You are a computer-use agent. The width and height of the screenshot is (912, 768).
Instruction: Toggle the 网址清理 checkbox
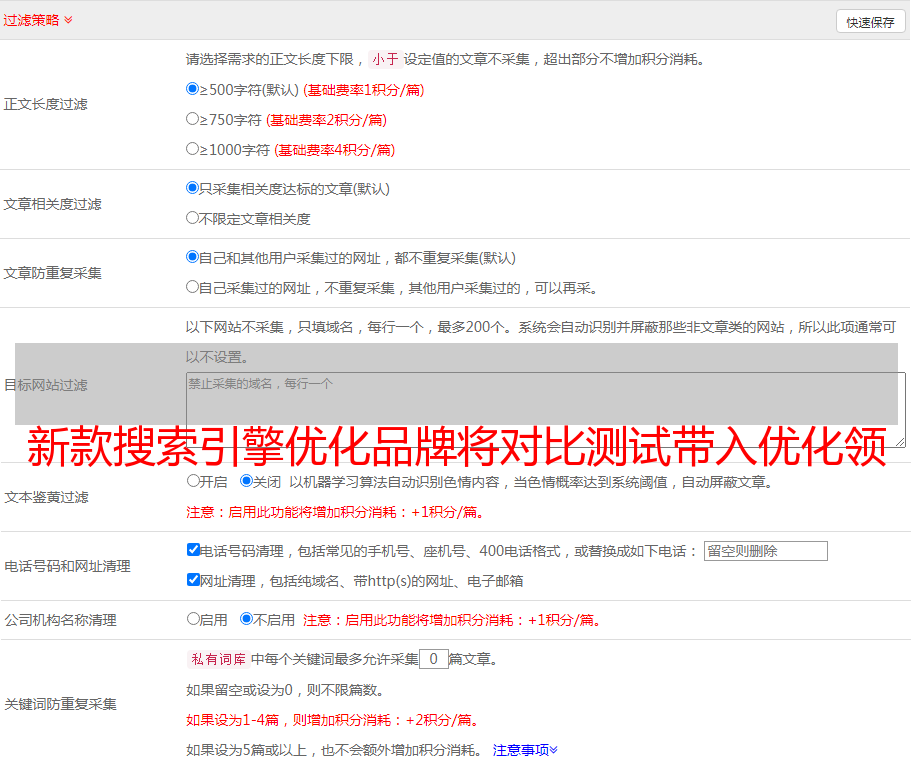[193, 580]
